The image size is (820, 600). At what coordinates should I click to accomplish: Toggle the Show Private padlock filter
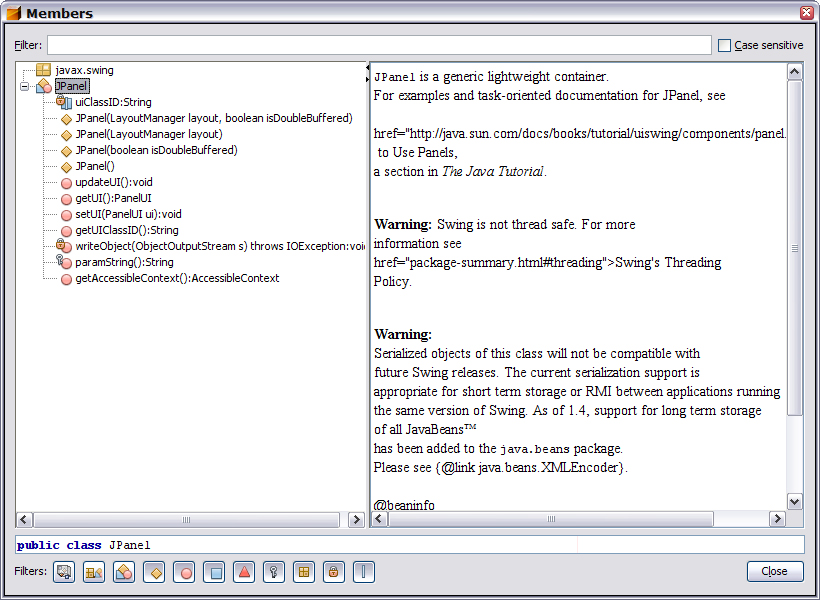click(x=334, y=572)
